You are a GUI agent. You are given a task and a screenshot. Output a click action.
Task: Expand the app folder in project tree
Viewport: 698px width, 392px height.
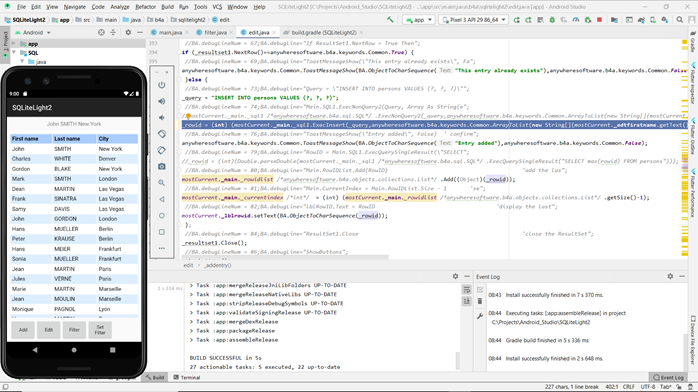[14, 44]
